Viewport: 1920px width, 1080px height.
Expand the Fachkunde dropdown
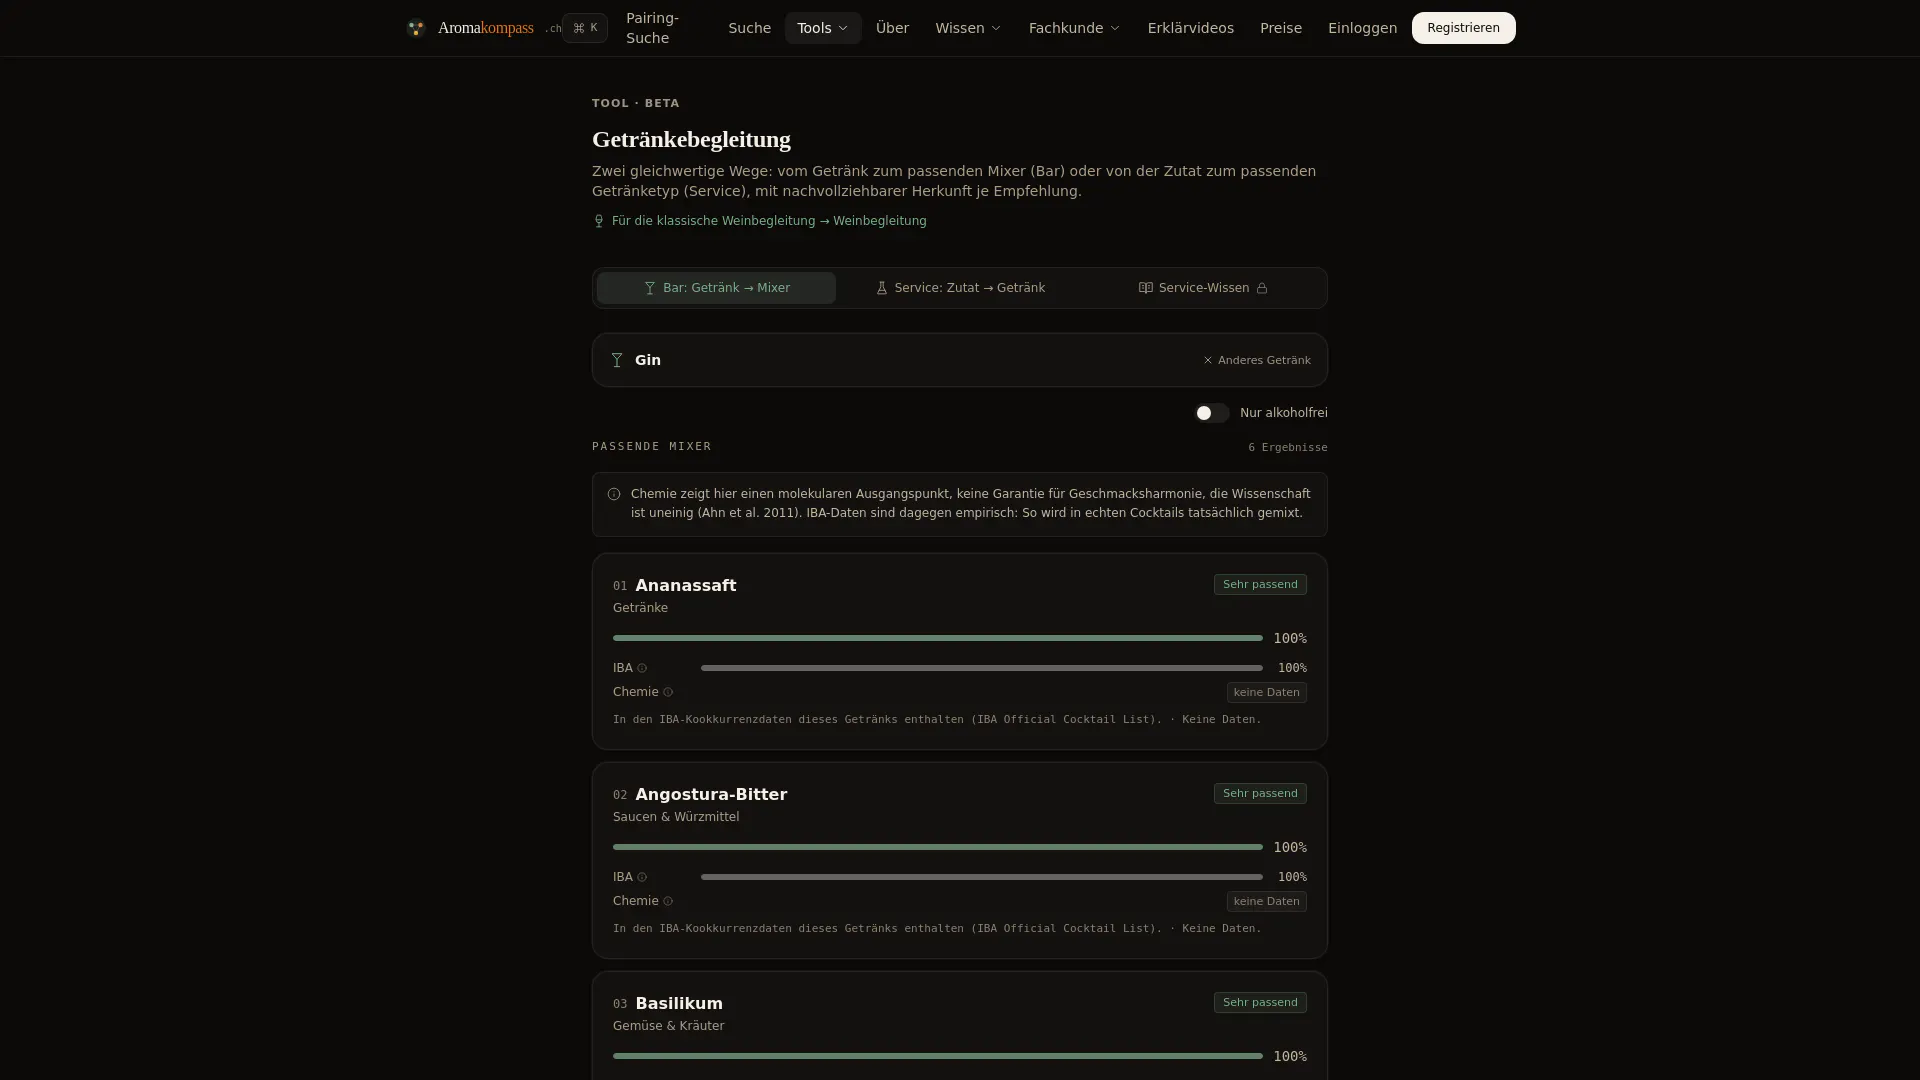coord(1074,28)
